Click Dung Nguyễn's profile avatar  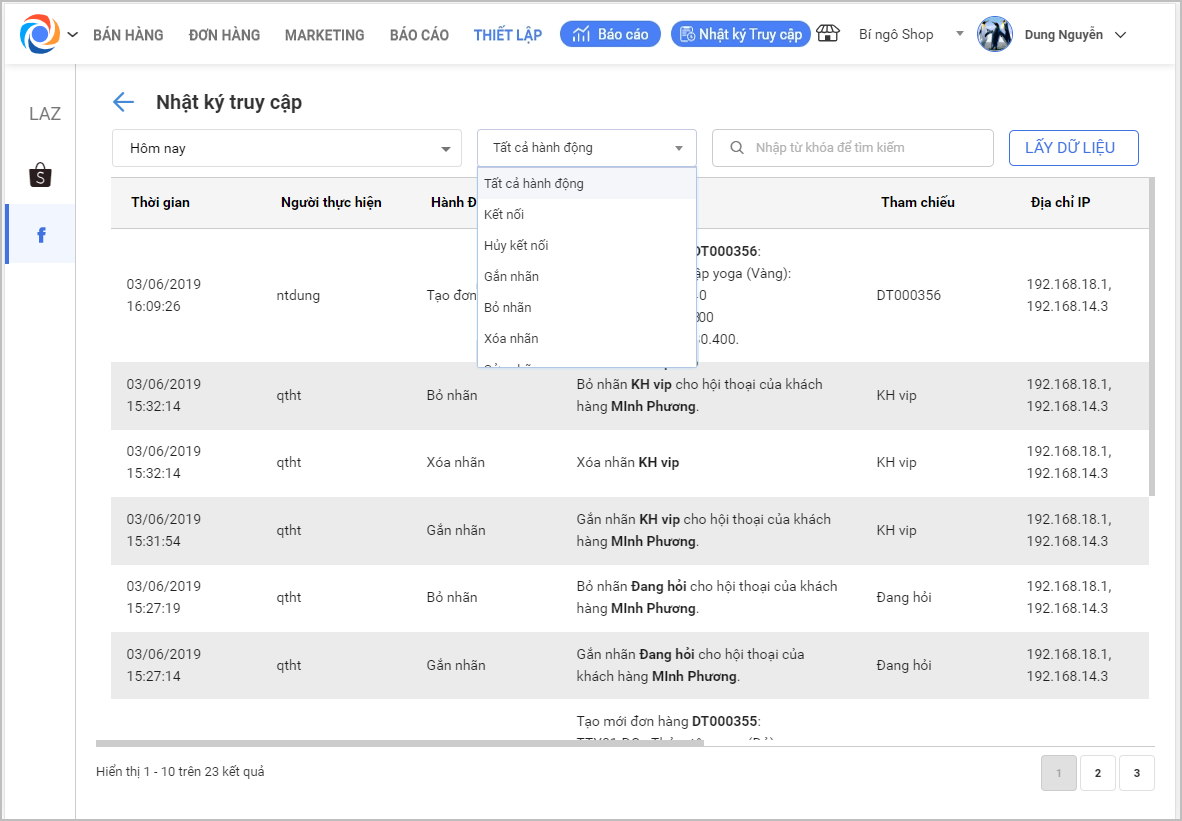pyautogui.click(x=994, y=34)
